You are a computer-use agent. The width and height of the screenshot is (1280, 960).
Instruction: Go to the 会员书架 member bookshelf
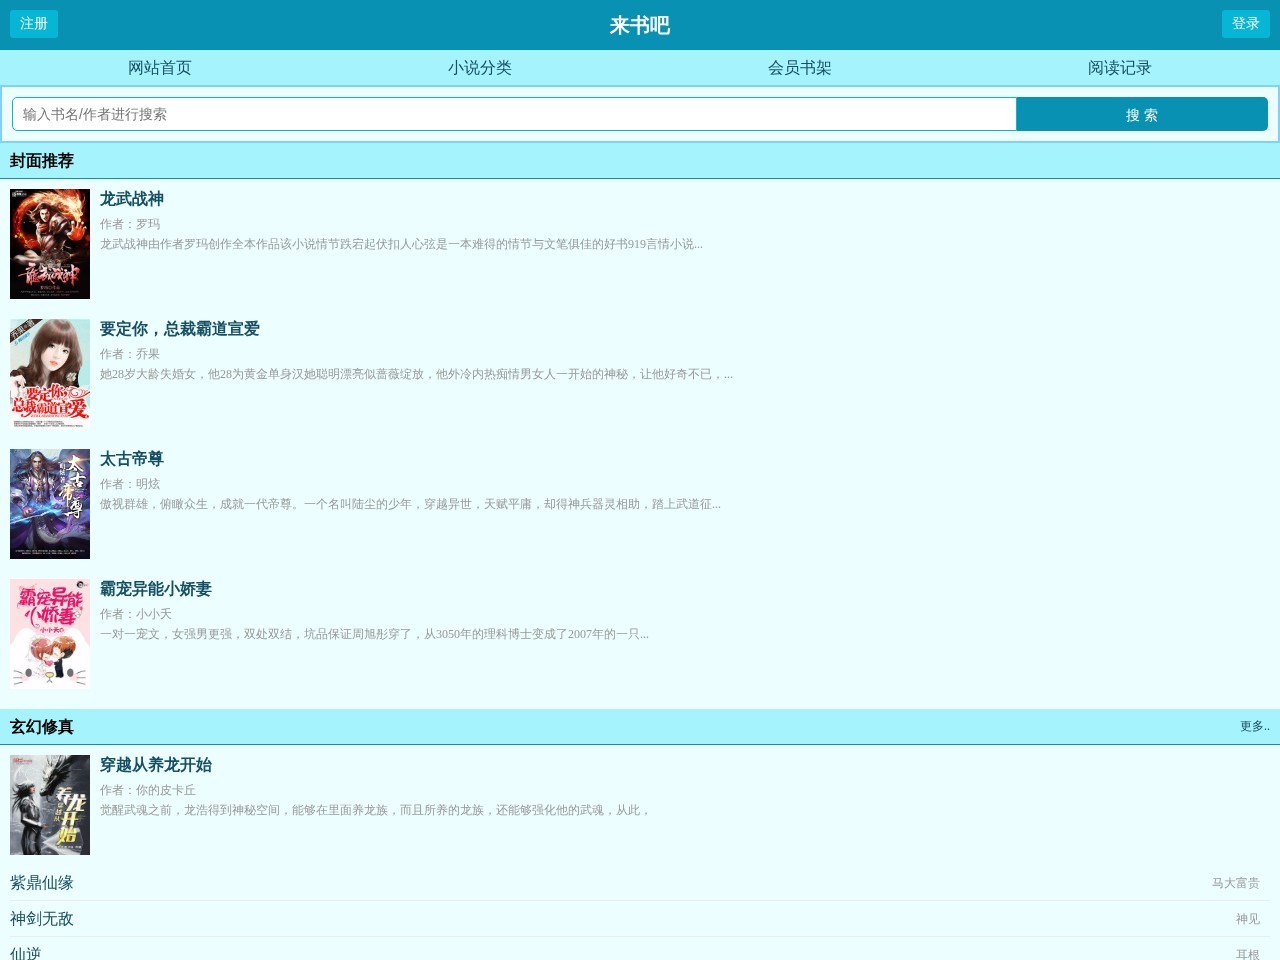(799, 68)
